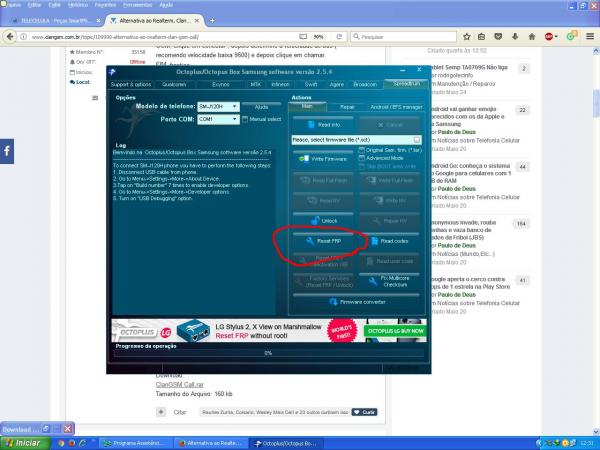Click the Read info button
Screen dimensions: 600x450
323,125
